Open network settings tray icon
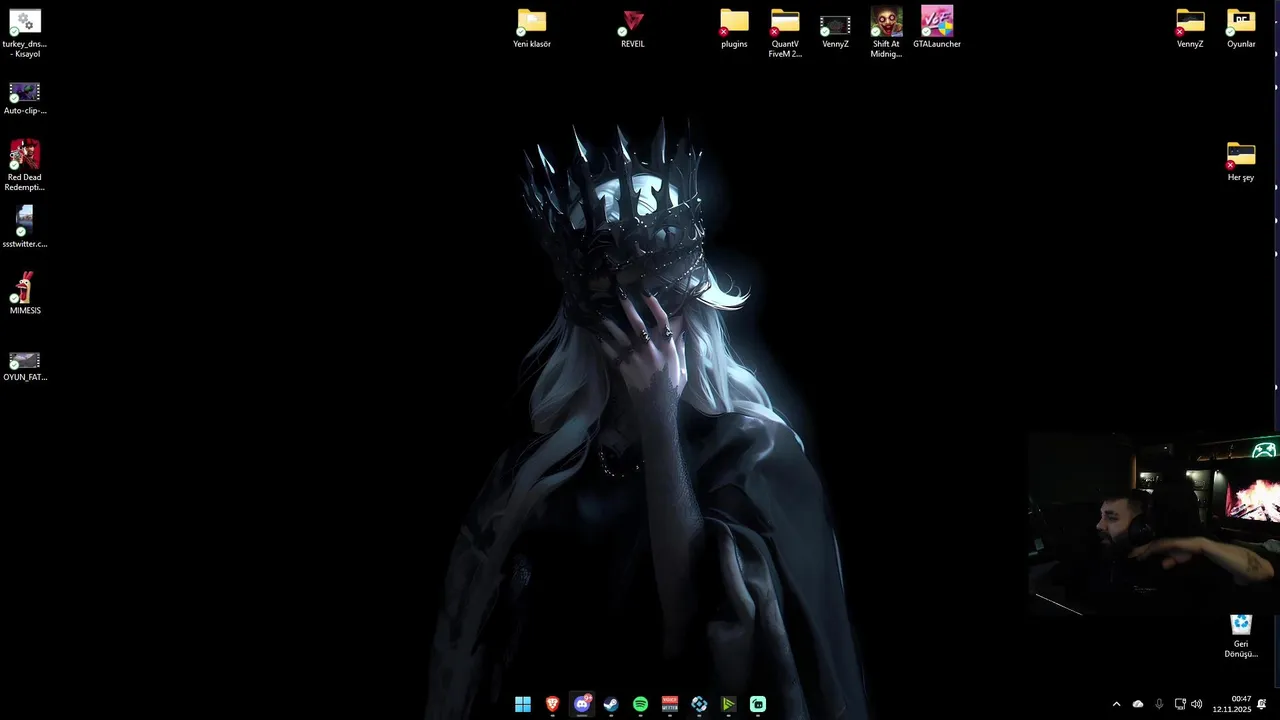Image resolution: width=1280 pixels, height=720 pixels. click(1180, 704)
